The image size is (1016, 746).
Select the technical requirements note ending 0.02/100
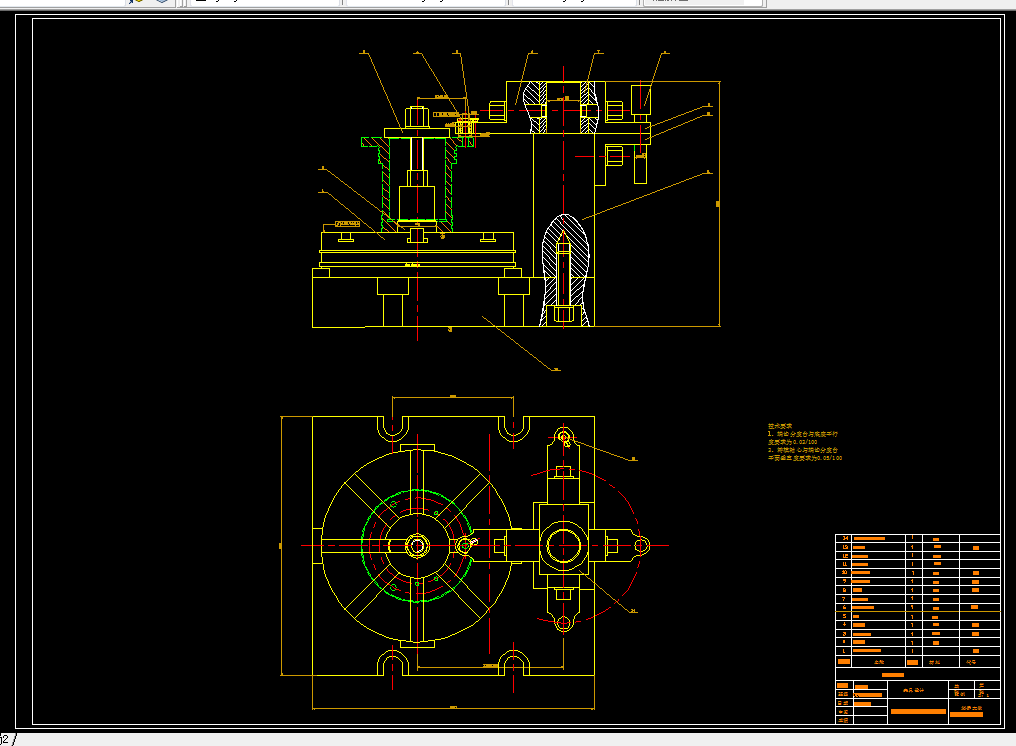pyautogui.click(x=792, y=442)
